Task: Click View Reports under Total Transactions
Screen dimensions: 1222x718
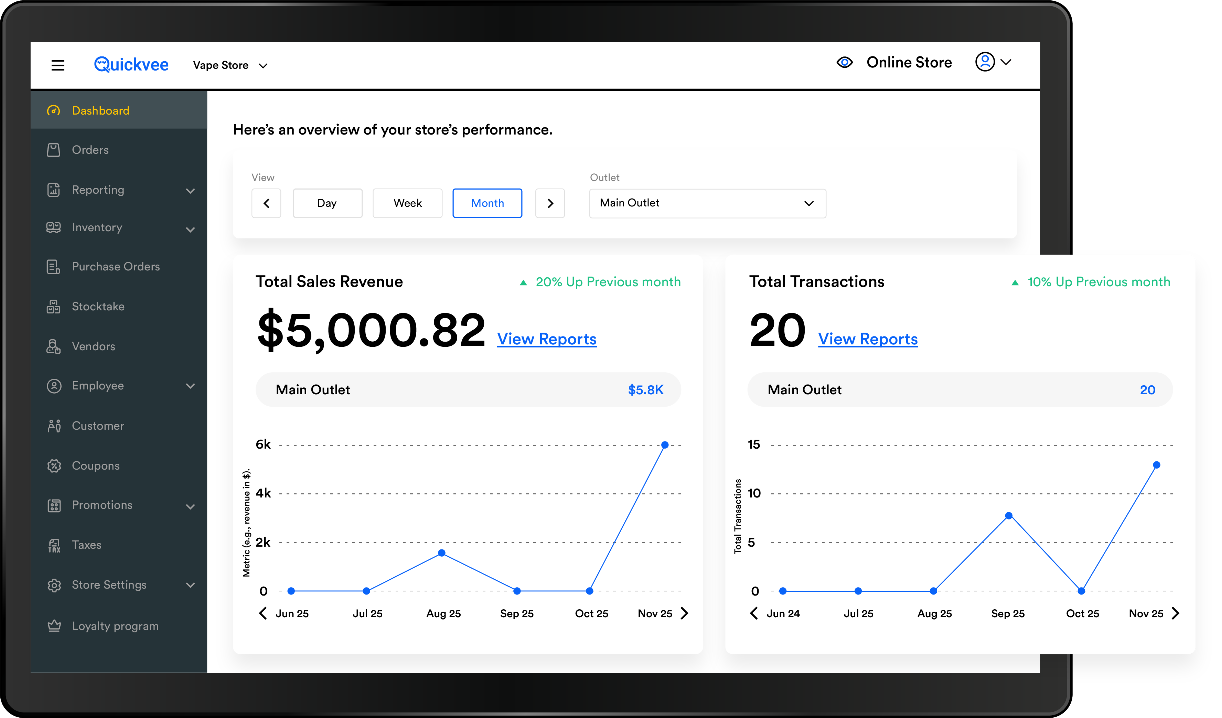Action: (x=868, y=339)
